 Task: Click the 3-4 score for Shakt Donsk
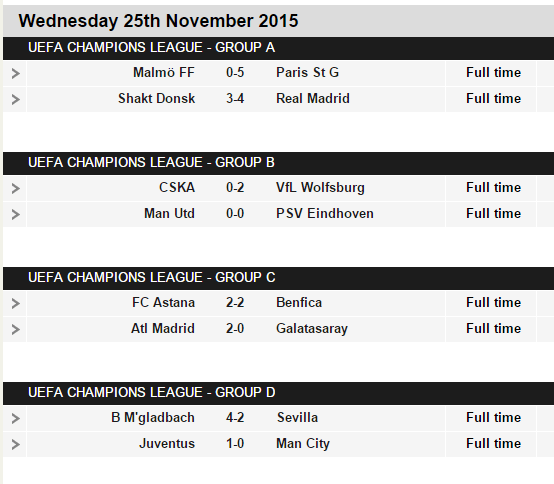(235, 99)
